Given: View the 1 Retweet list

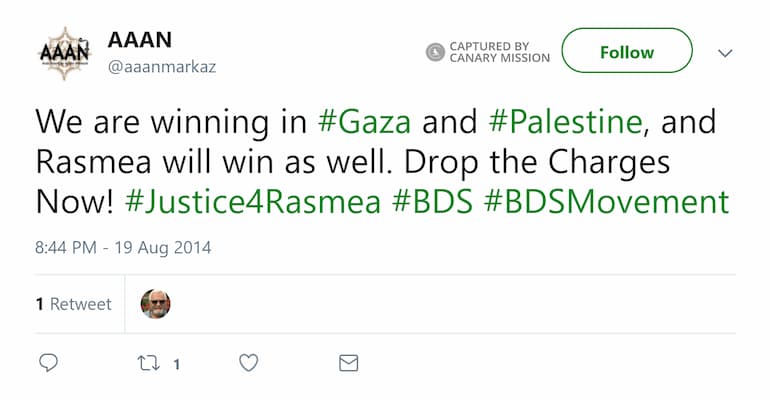Looking at the screenshot, I should [74, 304].
